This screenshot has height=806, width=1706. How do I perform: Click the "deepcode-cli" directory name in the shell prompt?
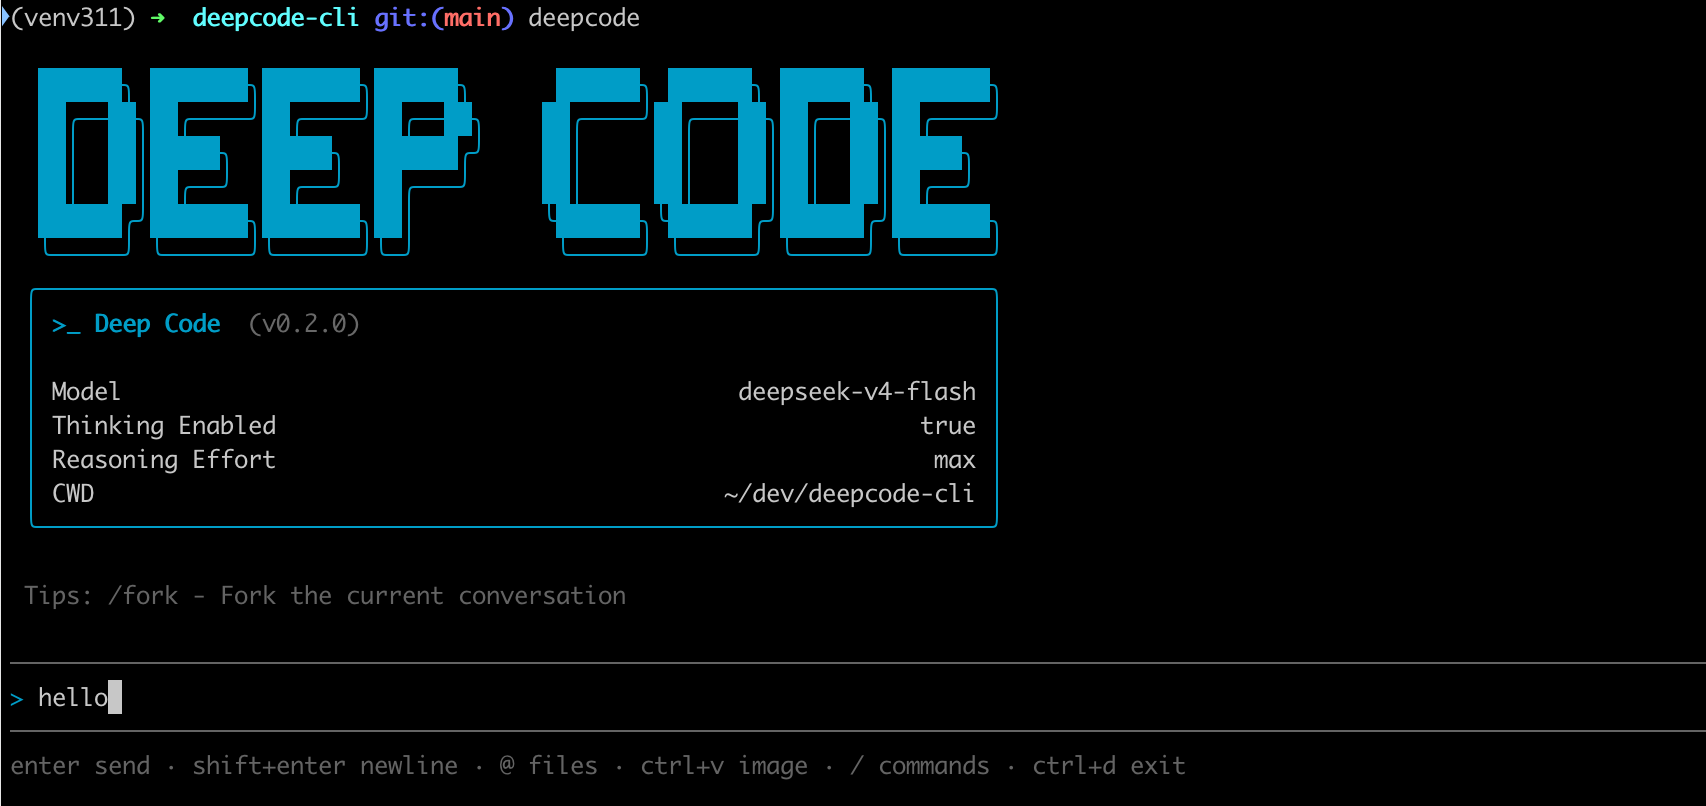[x=275, y=18]
